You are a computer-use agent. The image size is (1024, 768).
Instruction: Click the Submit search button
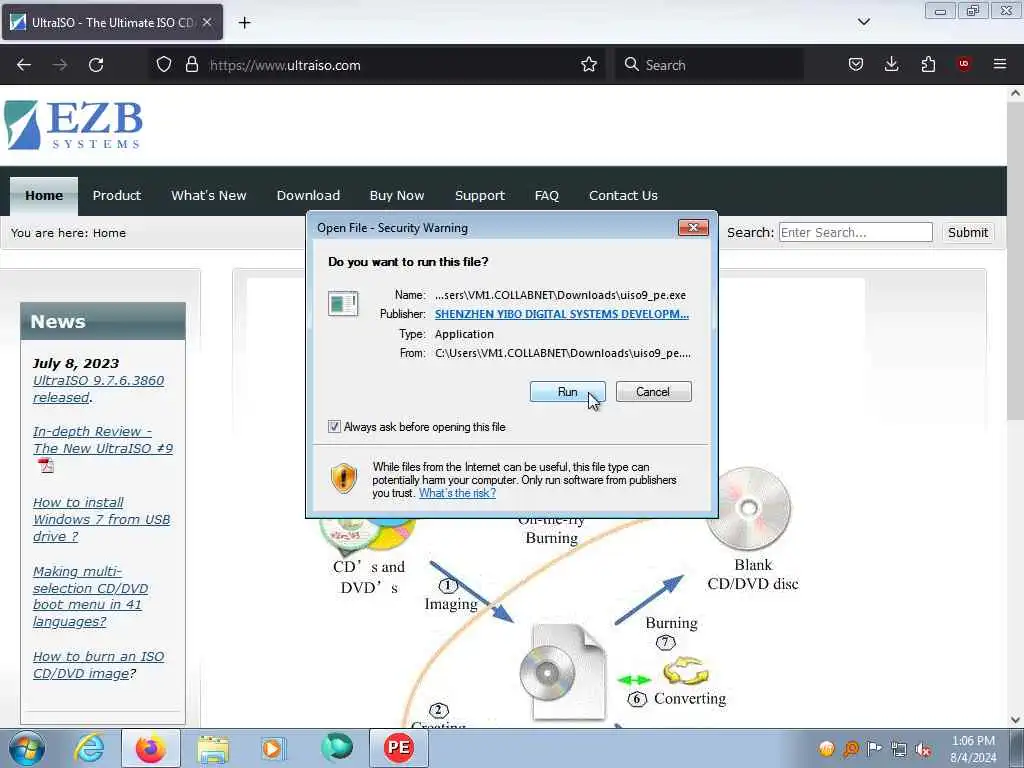coord(967,232)
